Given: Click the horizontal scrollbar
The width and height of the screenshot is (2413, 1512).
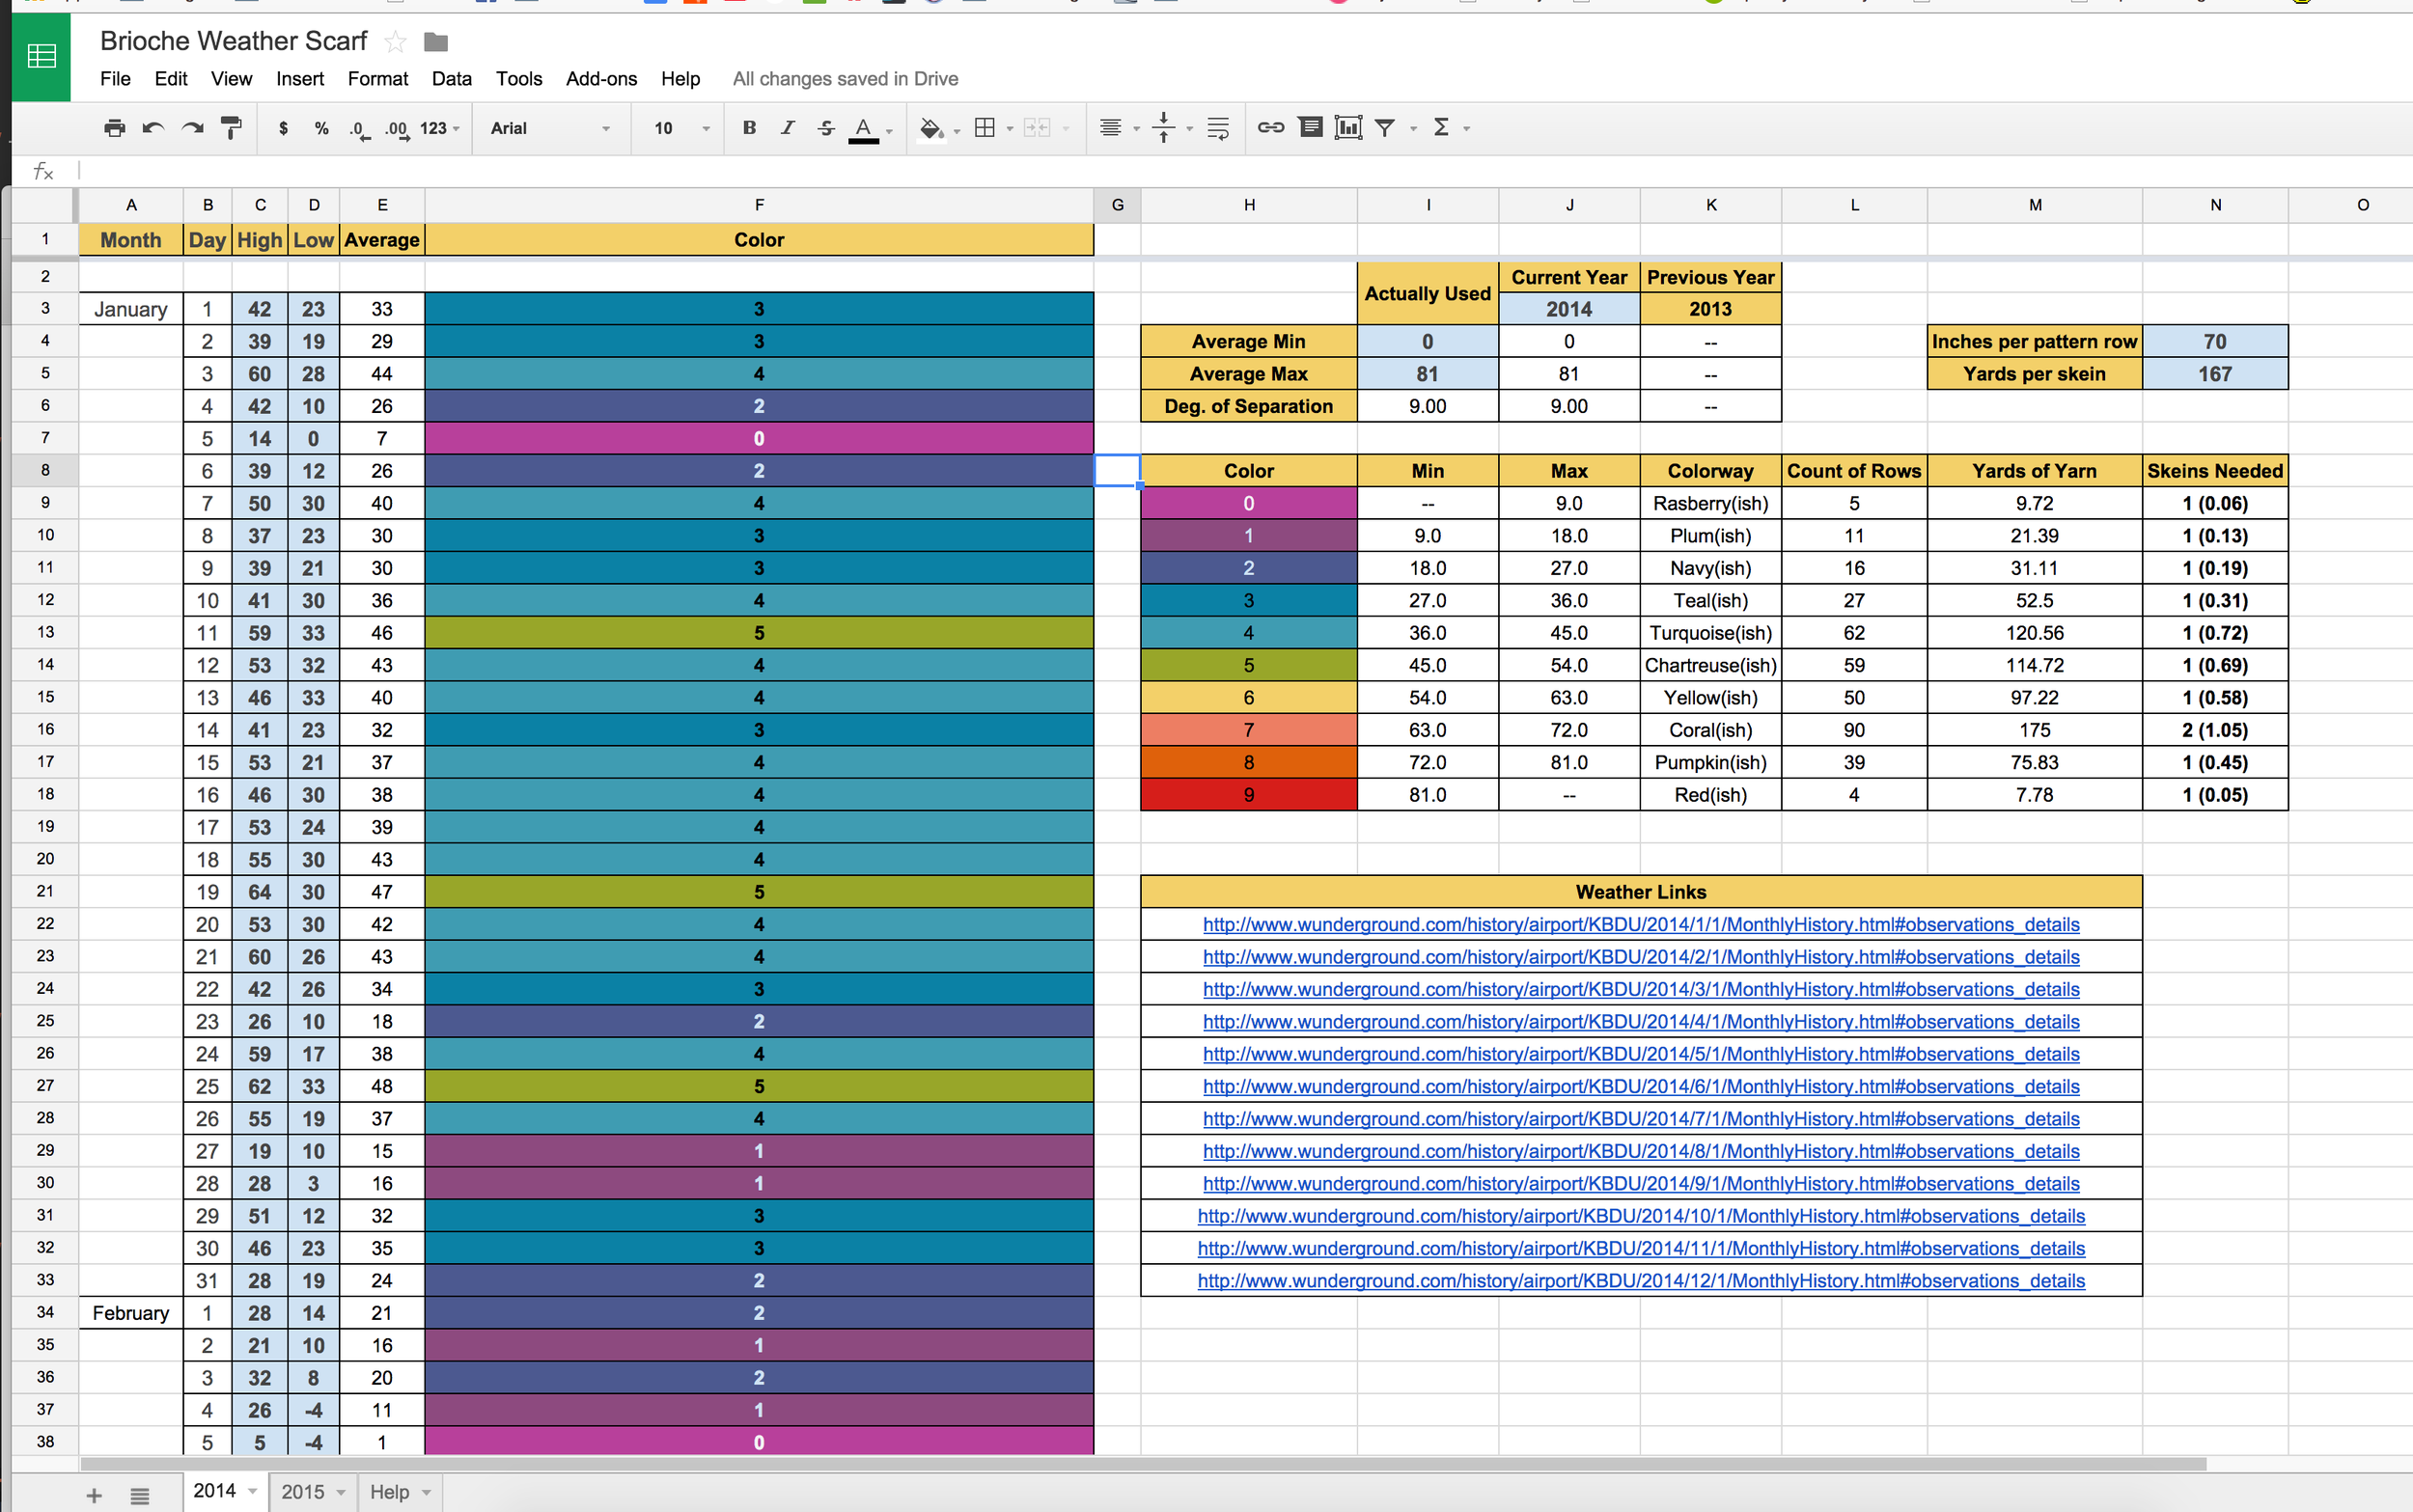Looking at the screenshot, I should pos(1143,1464).
